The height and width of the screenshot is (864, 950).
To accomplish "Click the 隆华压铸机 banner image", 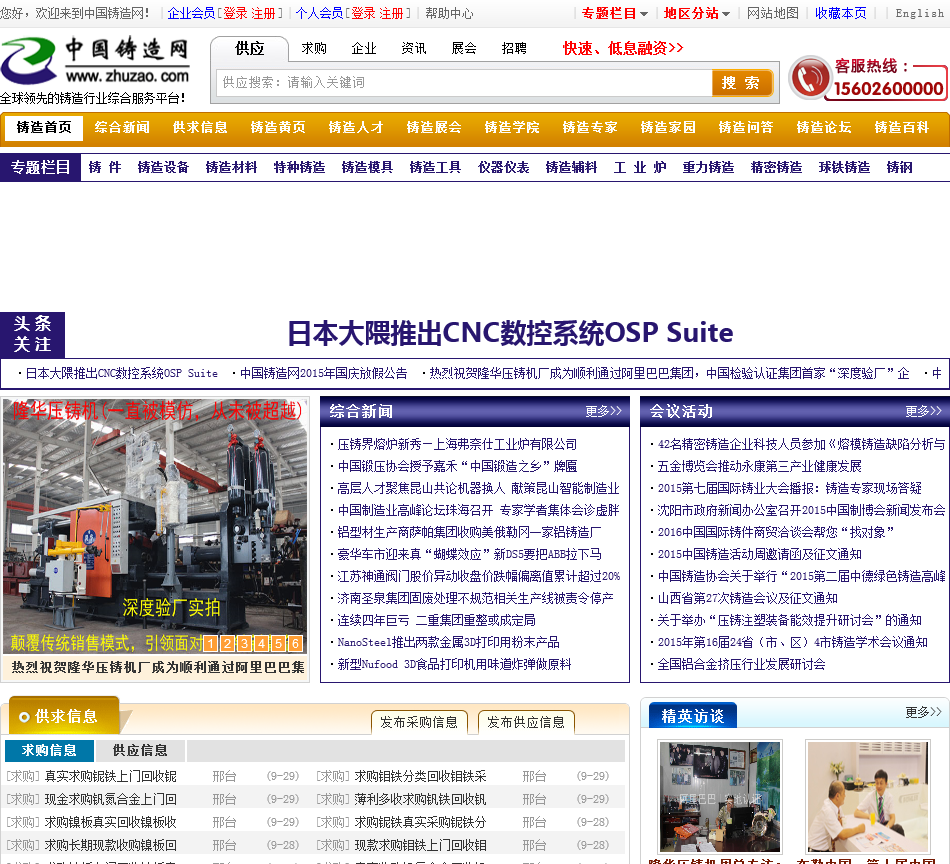I will click(155, 526).
